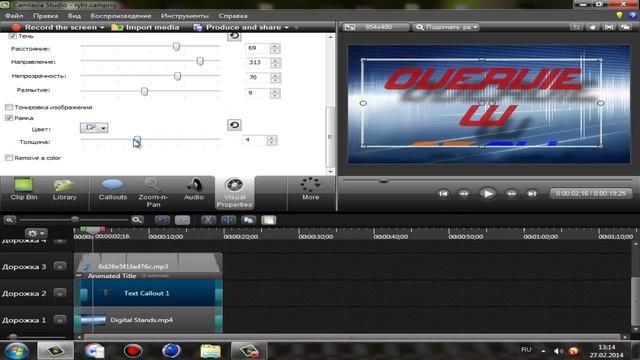Click the timeline Paste icon
Viewport: 640px width, 360px height.
(269, 220)
